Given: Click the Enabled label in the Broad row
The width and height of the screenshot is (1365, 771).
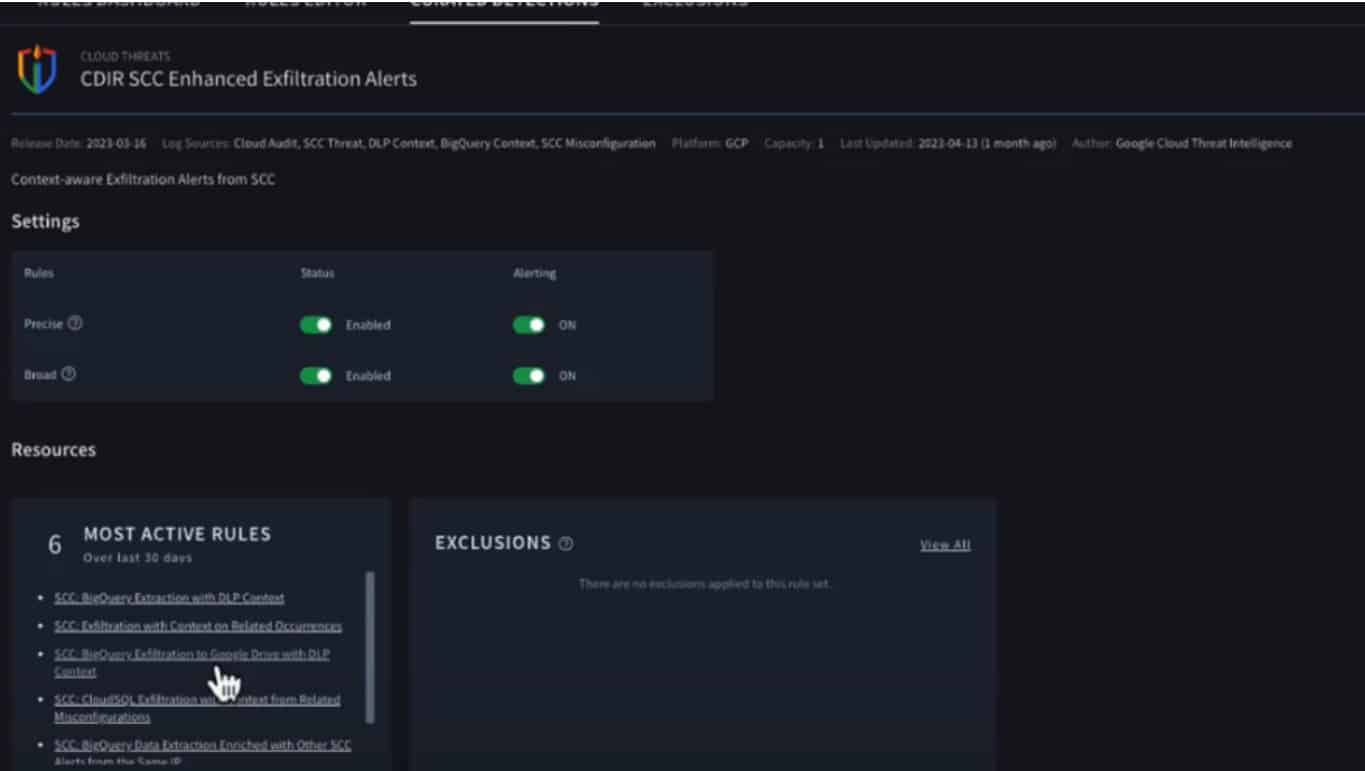Looking at the screenshot, I should (368, 376).
